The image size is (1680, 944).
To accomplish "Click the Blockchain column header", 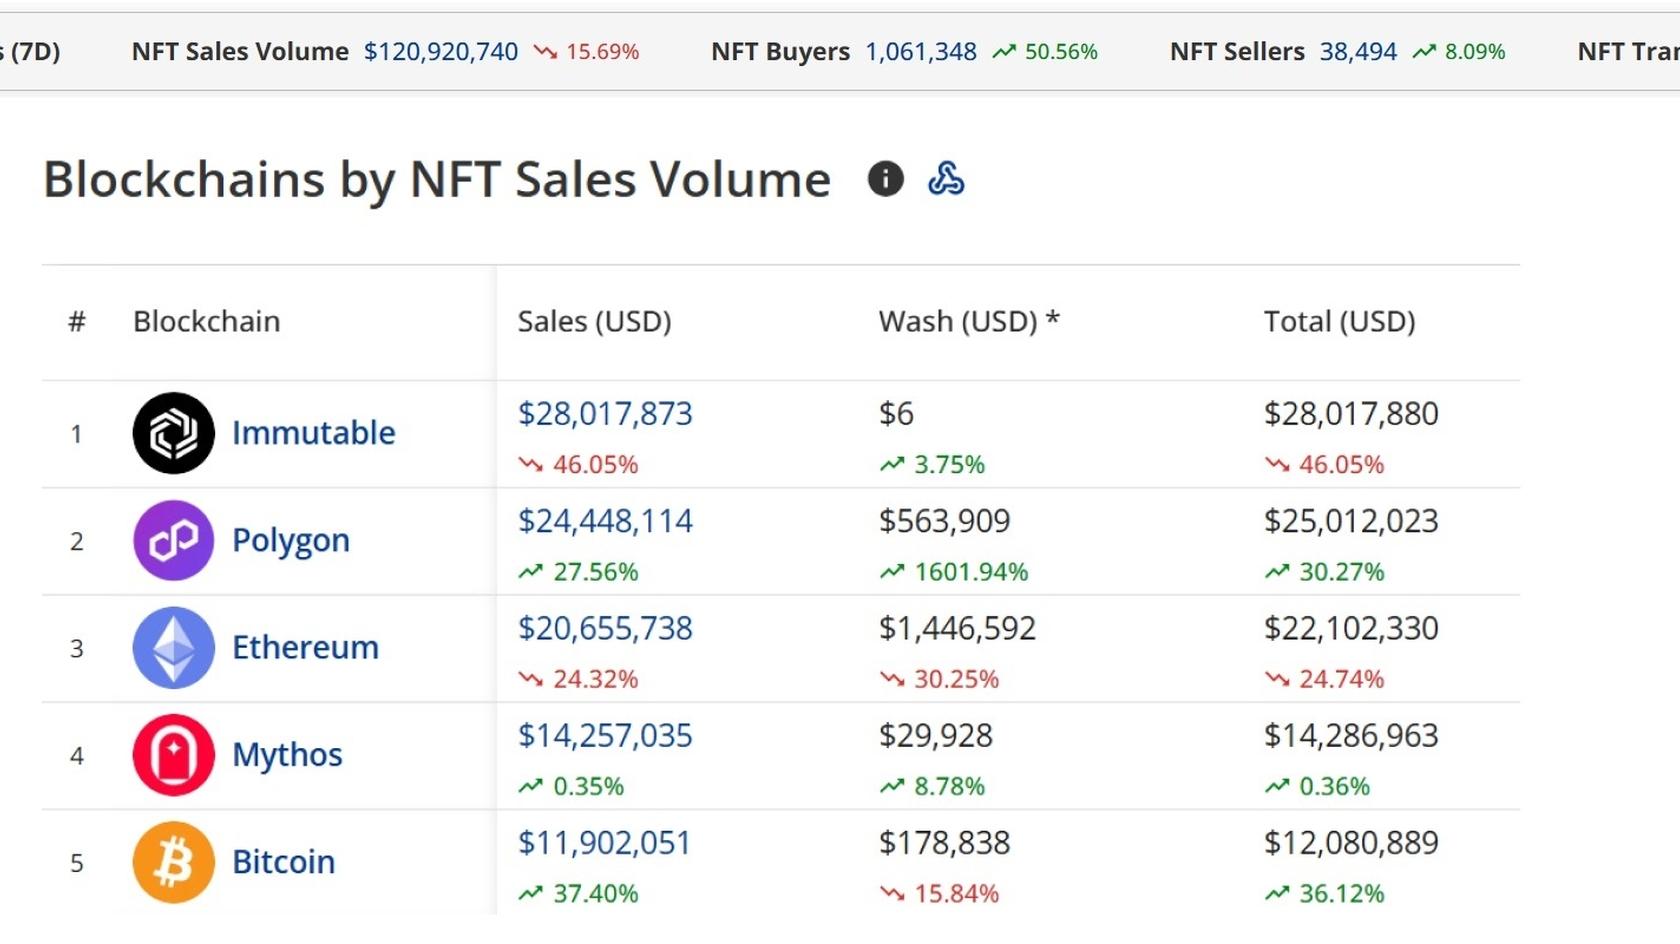I will coord(206,322).
